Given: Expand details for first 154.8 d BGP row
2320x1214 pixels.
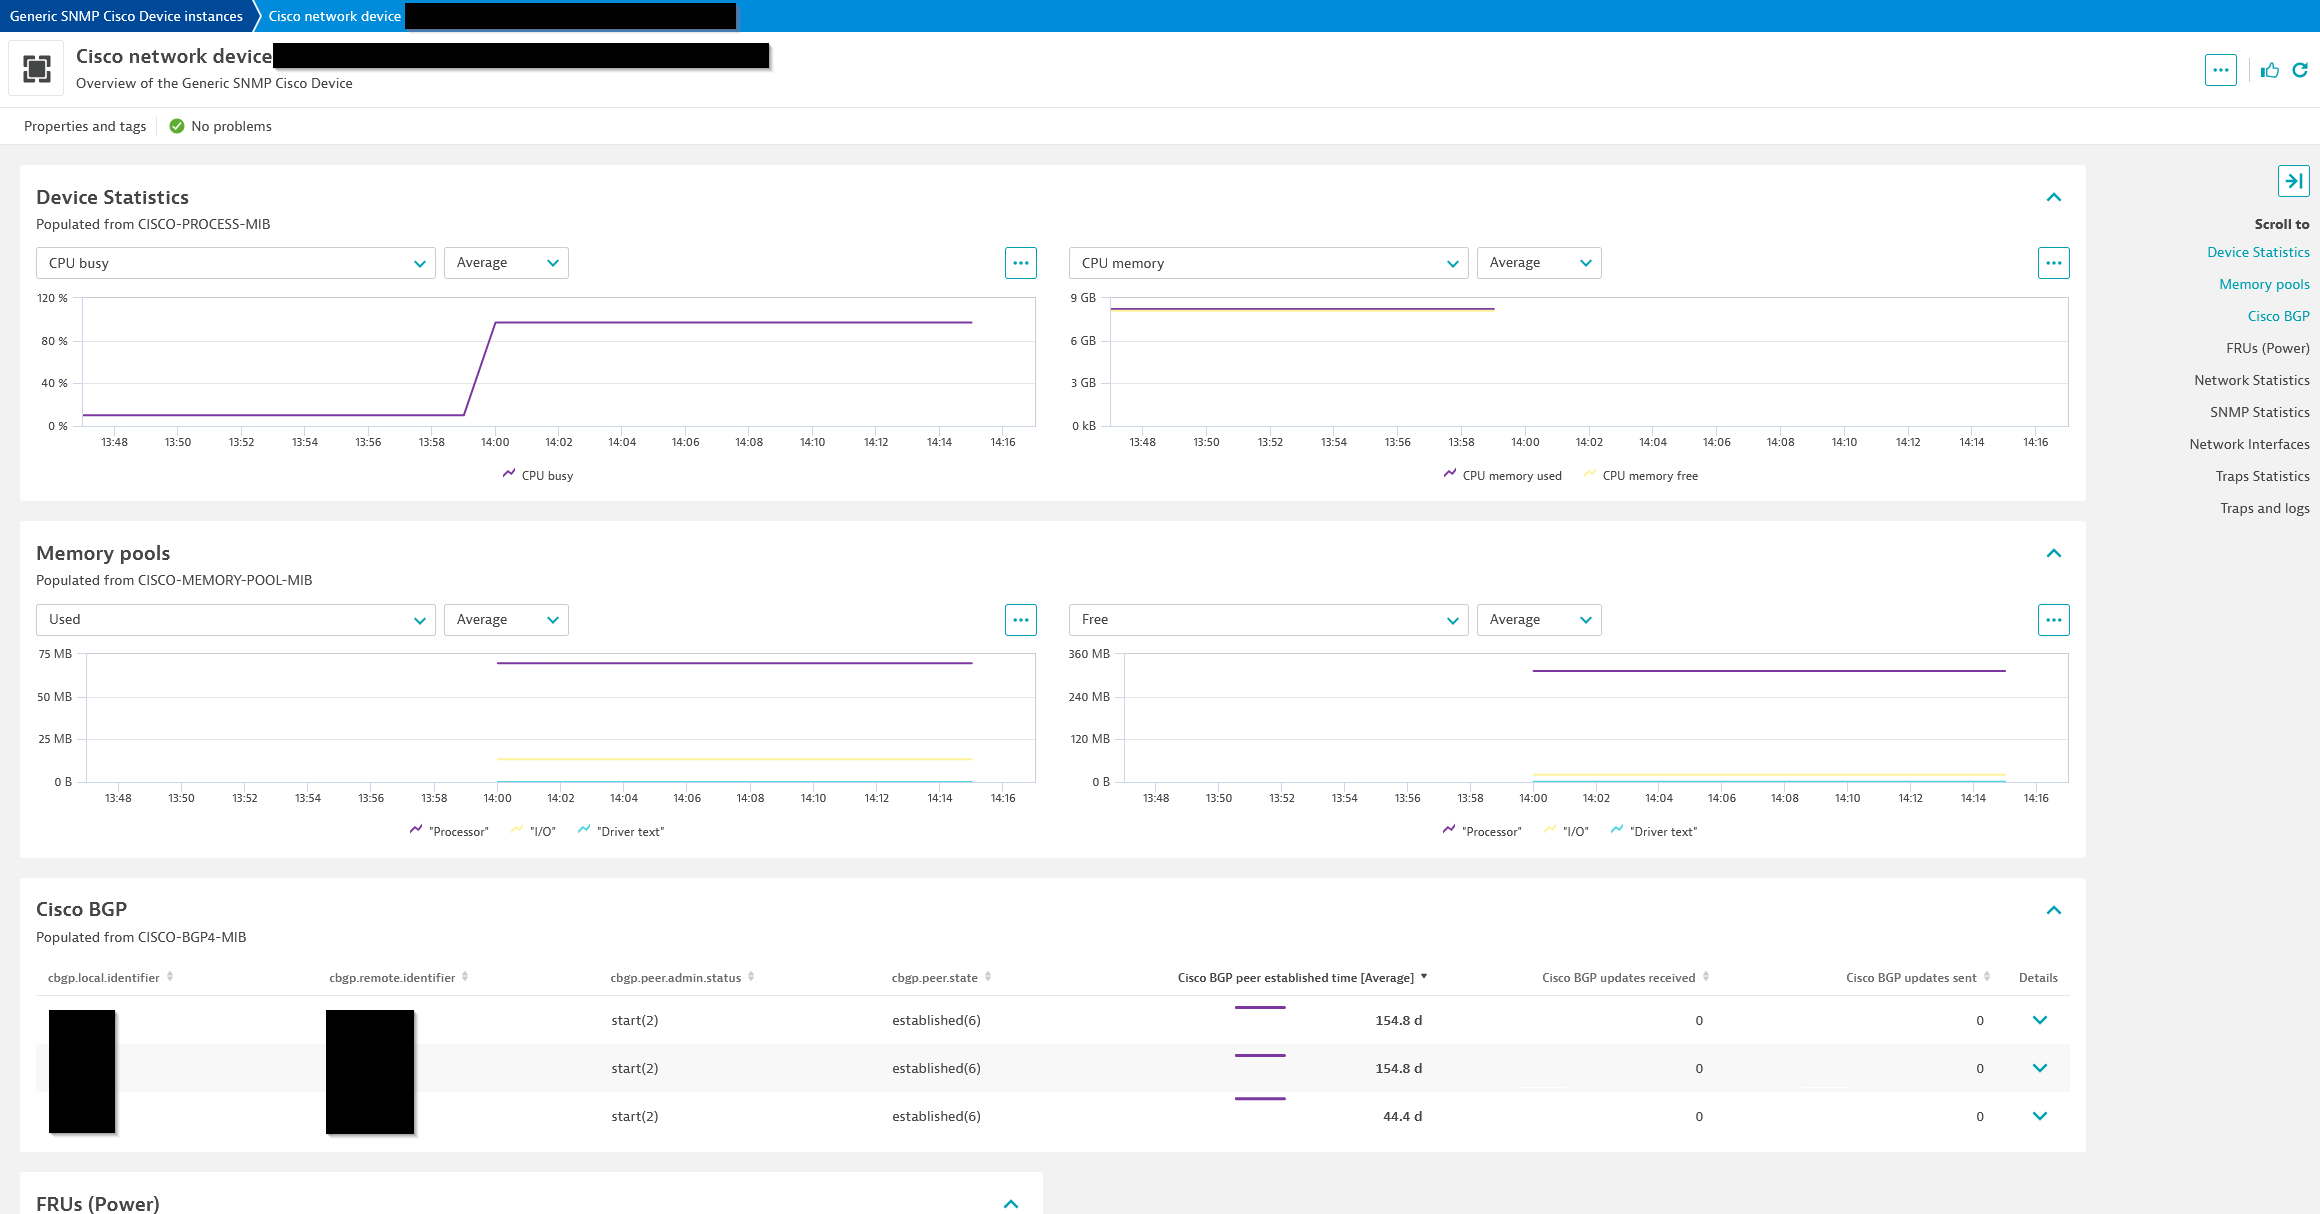Looking at the screenshot, I should 2040,1020.
